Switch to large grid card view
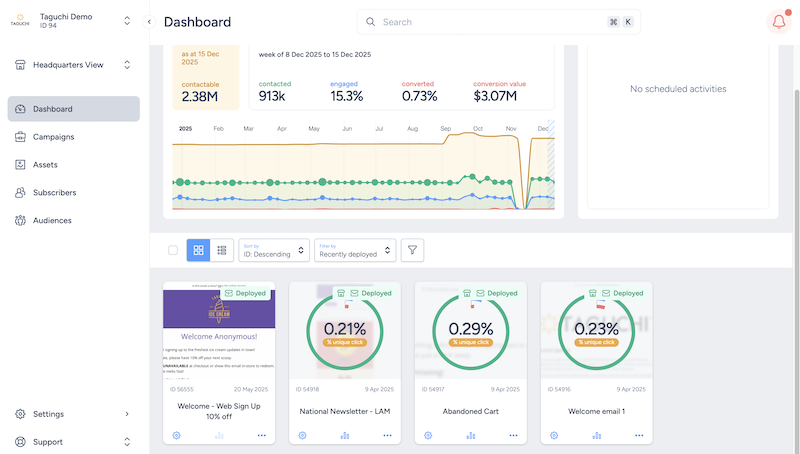 tap(198, 250)
